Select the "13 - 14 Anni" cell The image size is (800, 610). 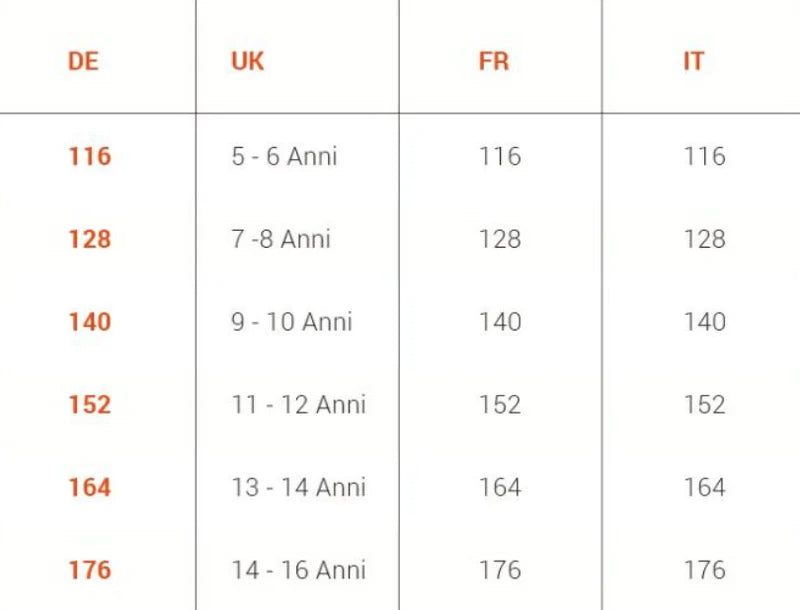(298, 488)
